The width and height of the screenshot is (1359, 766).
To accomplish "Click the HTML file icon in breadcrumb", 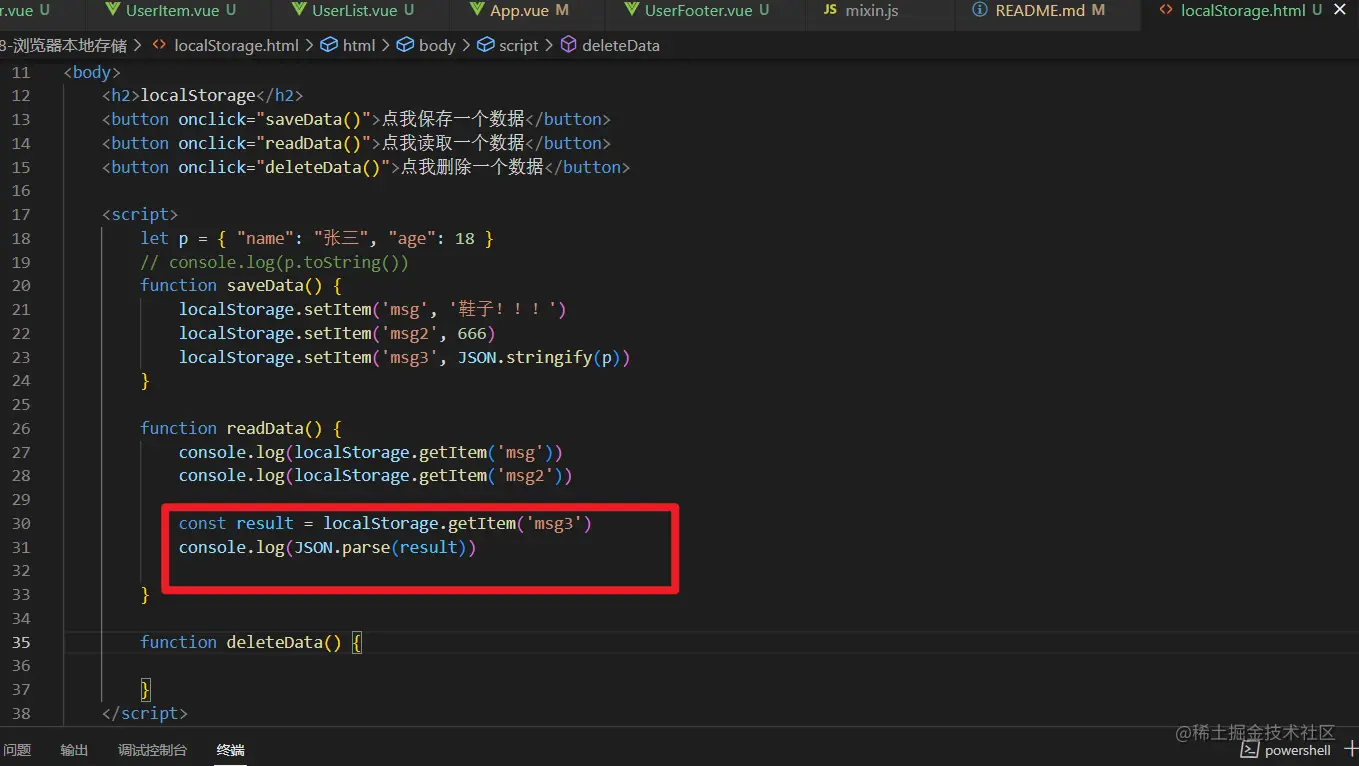I will click(160, 45).
